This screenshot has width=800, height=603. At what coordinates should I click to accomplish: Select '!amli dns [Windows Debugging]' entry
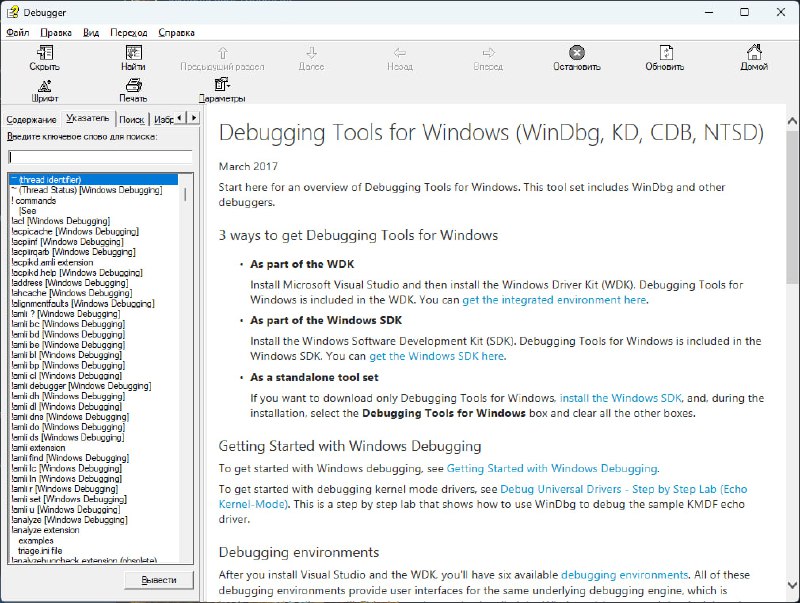pyautogui.click(x=70, y=417)
